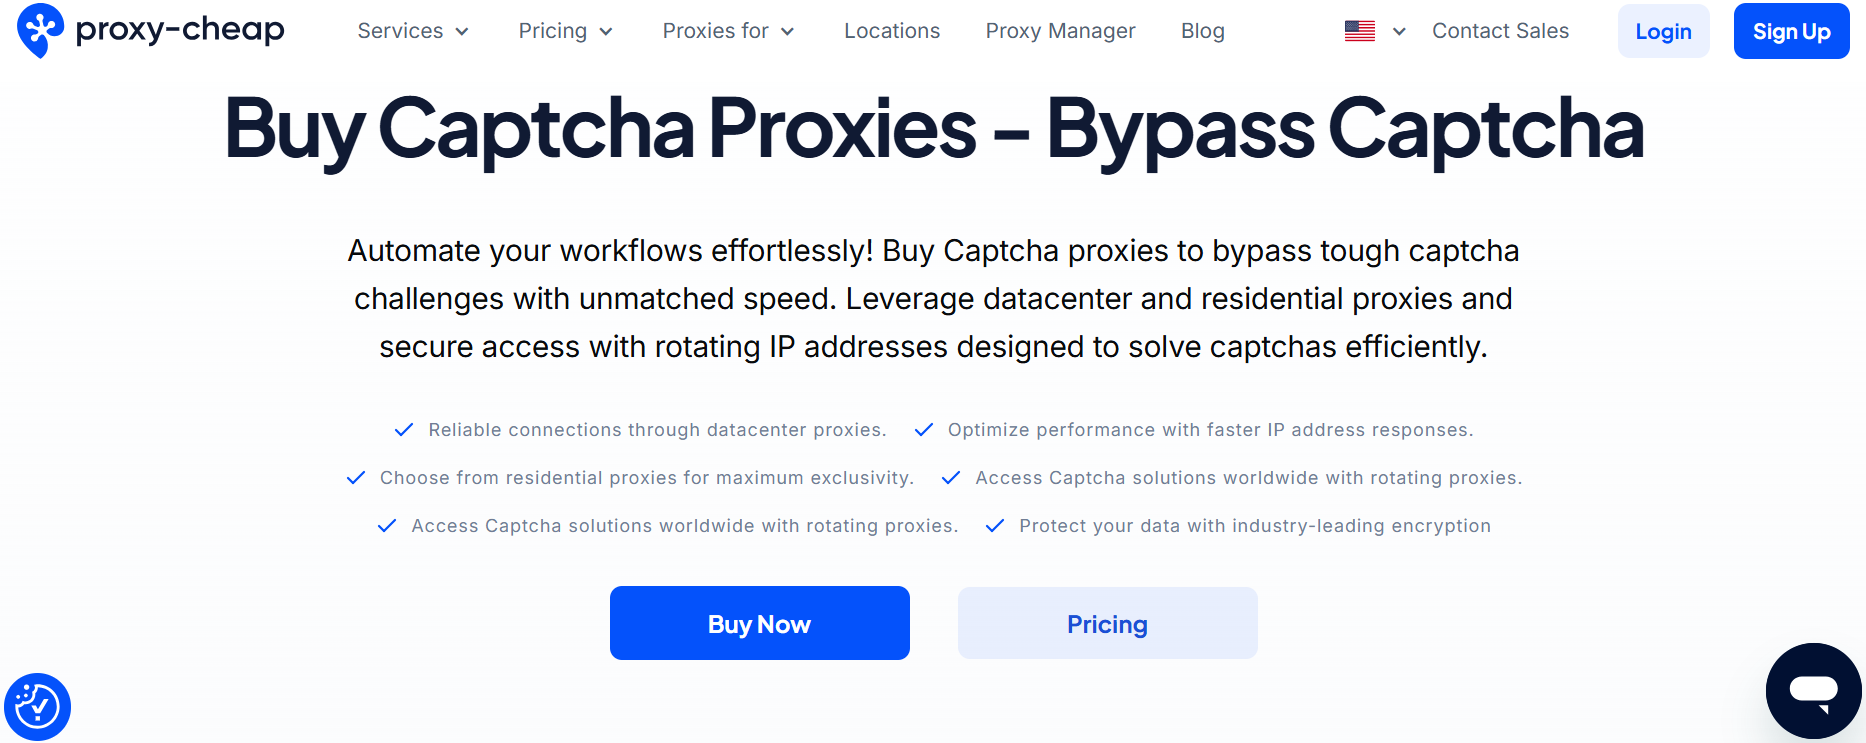Click the checkmark beside encryption benefit
This screenshot has height=743, width=1866.
(995, 525)
